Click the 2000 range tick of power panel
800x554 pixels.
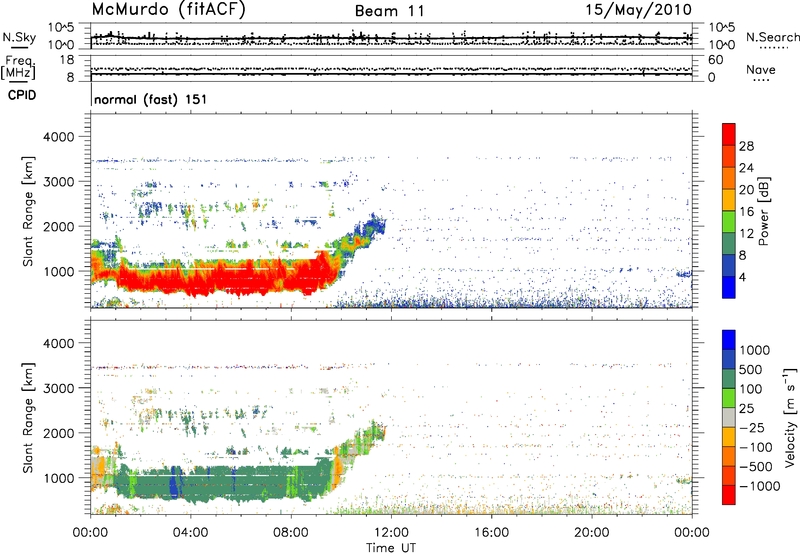click(x=59, y=226)
